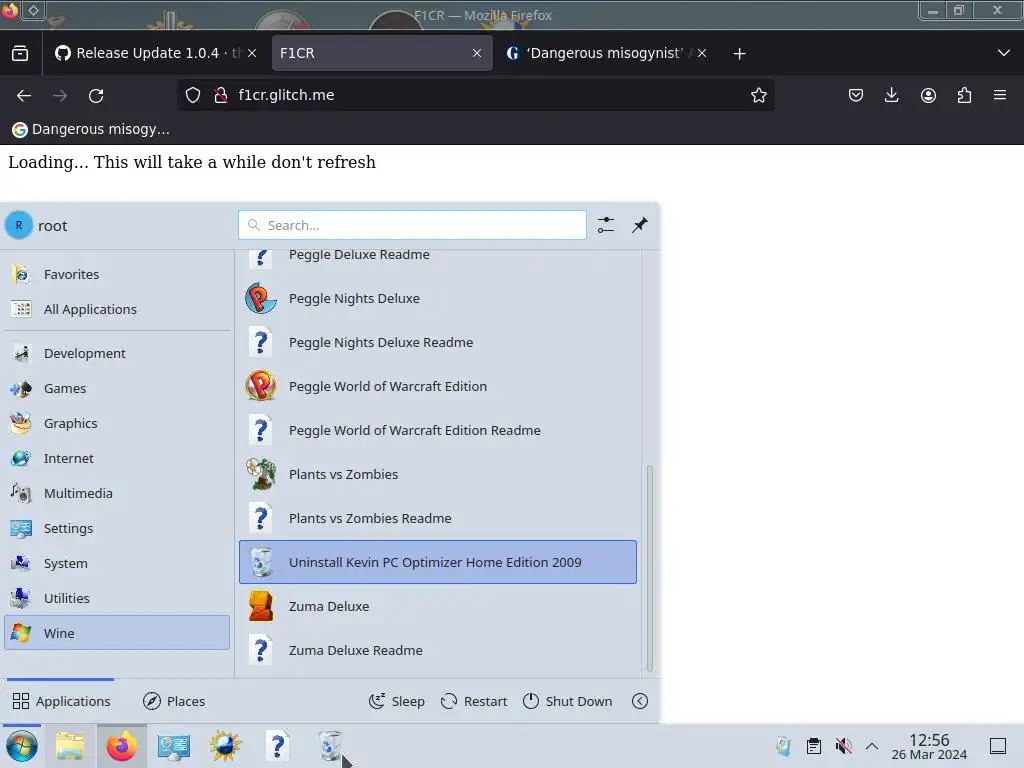This screenshot has width=1024, height=768.
Task: Open list all tabs dropdown
Action: click(x=1004, y=54)
